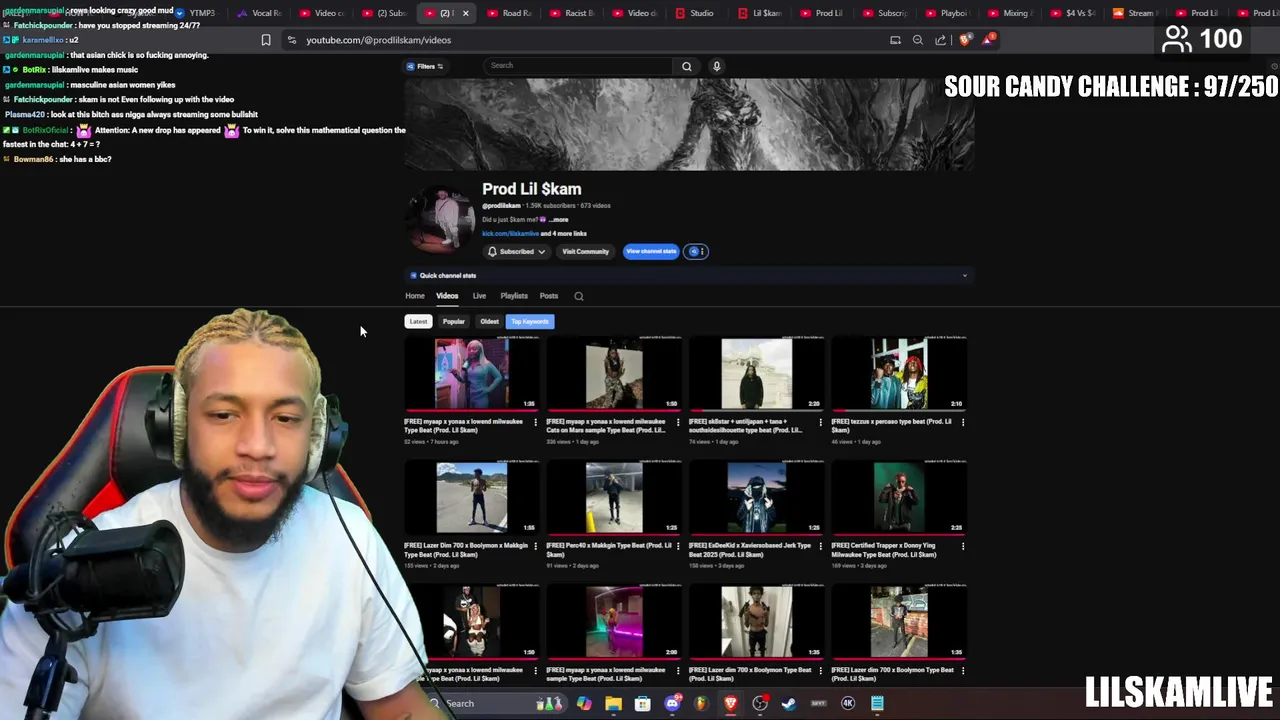Click the zoom magnifier icon in the address bar
This screenshot has height=720, width=1280.
pyautogui.click(x=918, y=40)
